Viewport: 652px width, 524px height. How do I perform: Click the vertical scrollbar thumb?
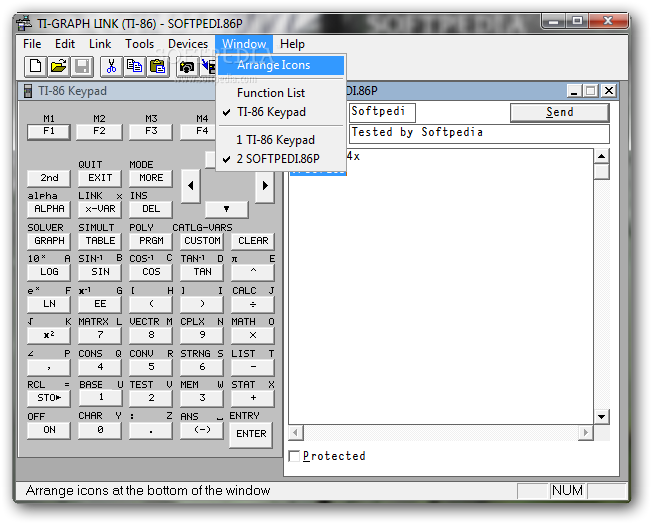(602, 172)
